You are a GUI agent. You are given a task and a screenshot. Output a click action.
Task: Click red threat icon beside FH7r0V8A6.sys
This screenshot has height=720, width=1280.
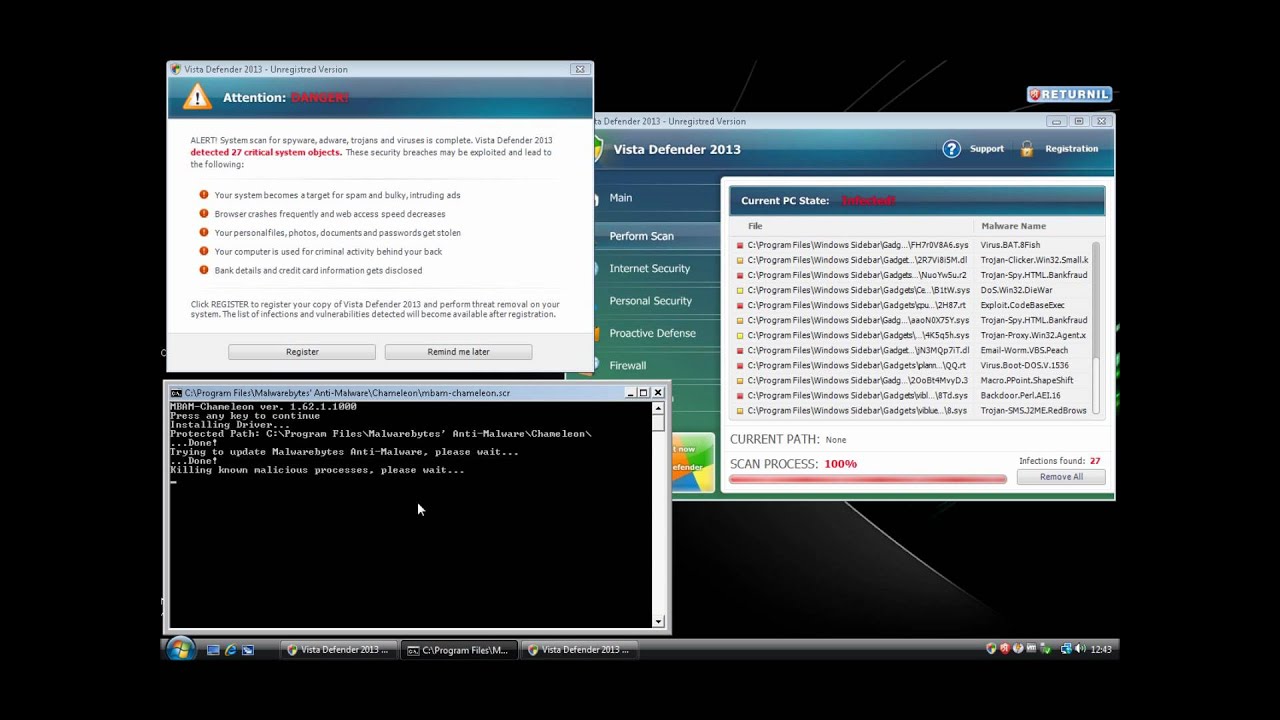[x=740, y=245]
